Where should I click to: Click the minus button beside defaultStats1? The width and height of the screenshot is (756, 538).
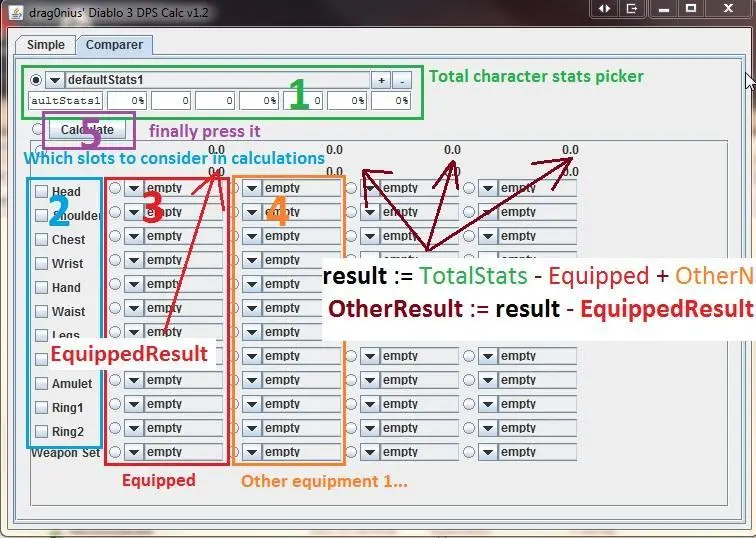pos(402,81)
